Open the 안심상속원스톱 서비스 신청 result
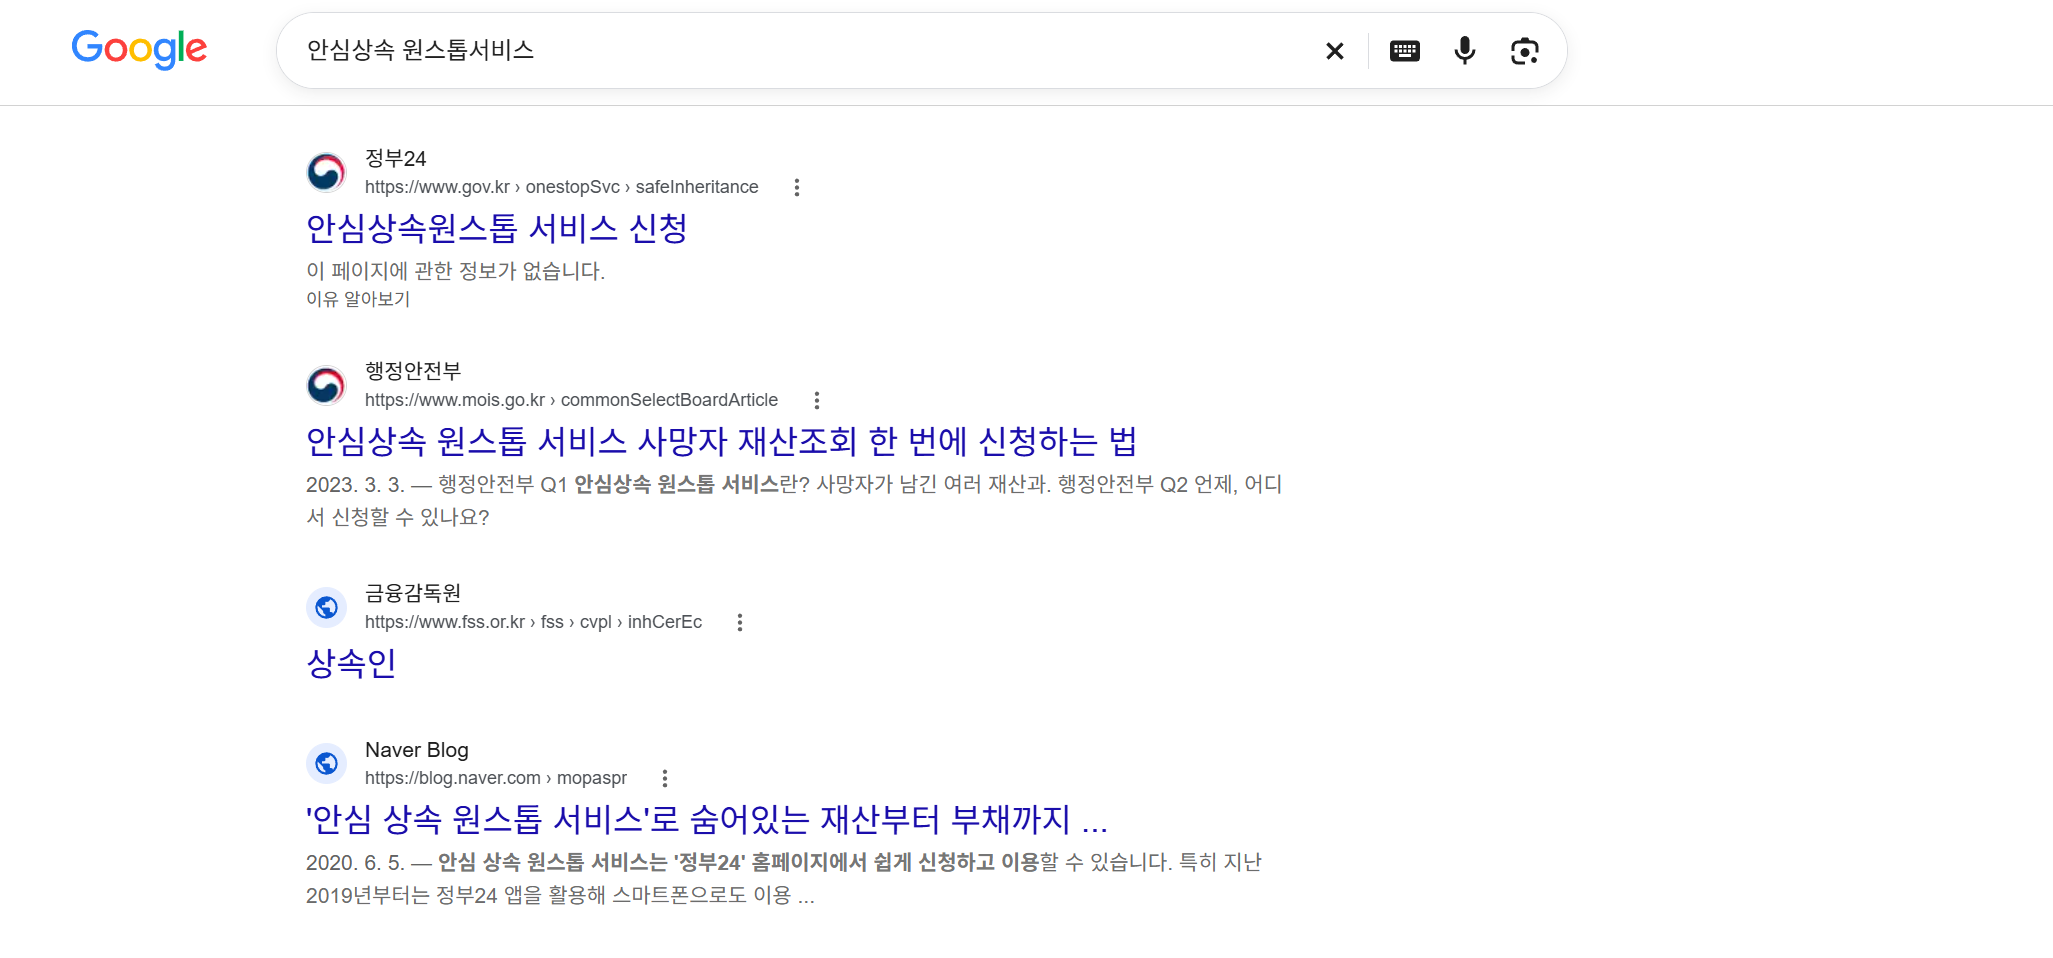Image resolution: width=2053 pixels, height=958 pixels. [496, 229]
